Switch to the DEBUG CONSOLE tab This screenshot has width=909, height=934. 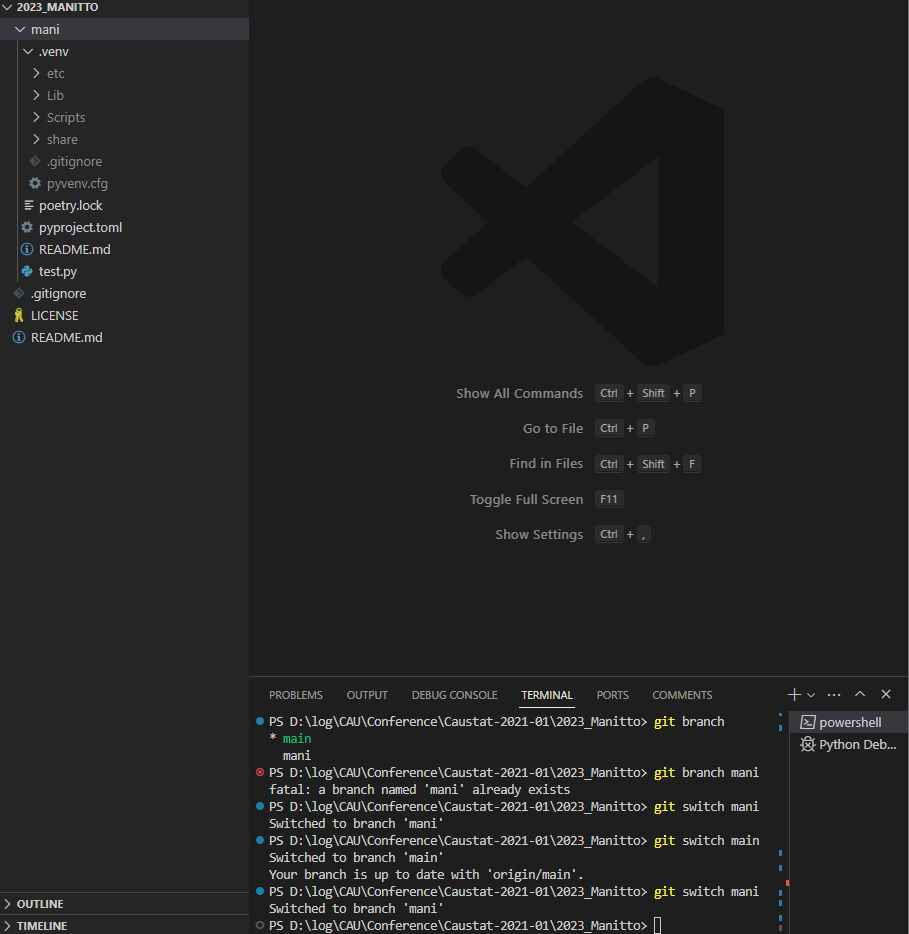tap(454, 695)
